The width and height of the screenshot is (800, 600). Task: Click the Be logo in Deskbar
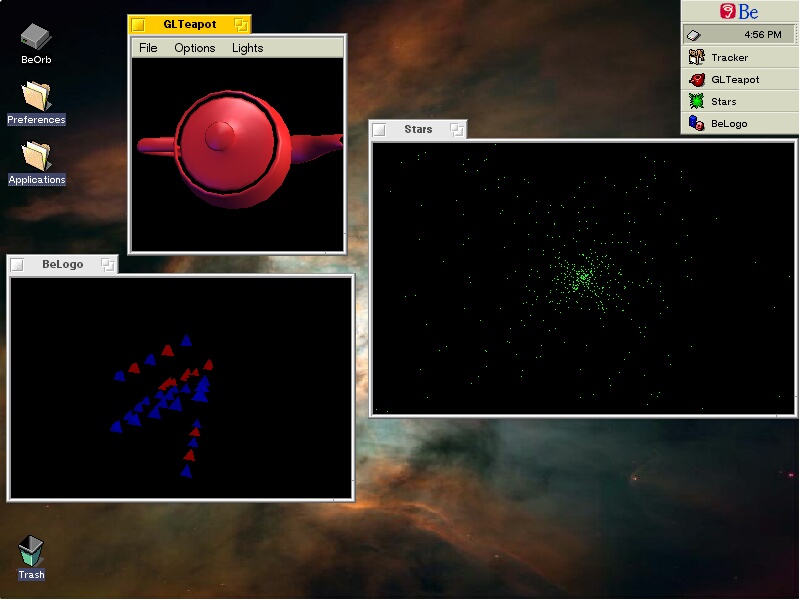tap(739, 11)
